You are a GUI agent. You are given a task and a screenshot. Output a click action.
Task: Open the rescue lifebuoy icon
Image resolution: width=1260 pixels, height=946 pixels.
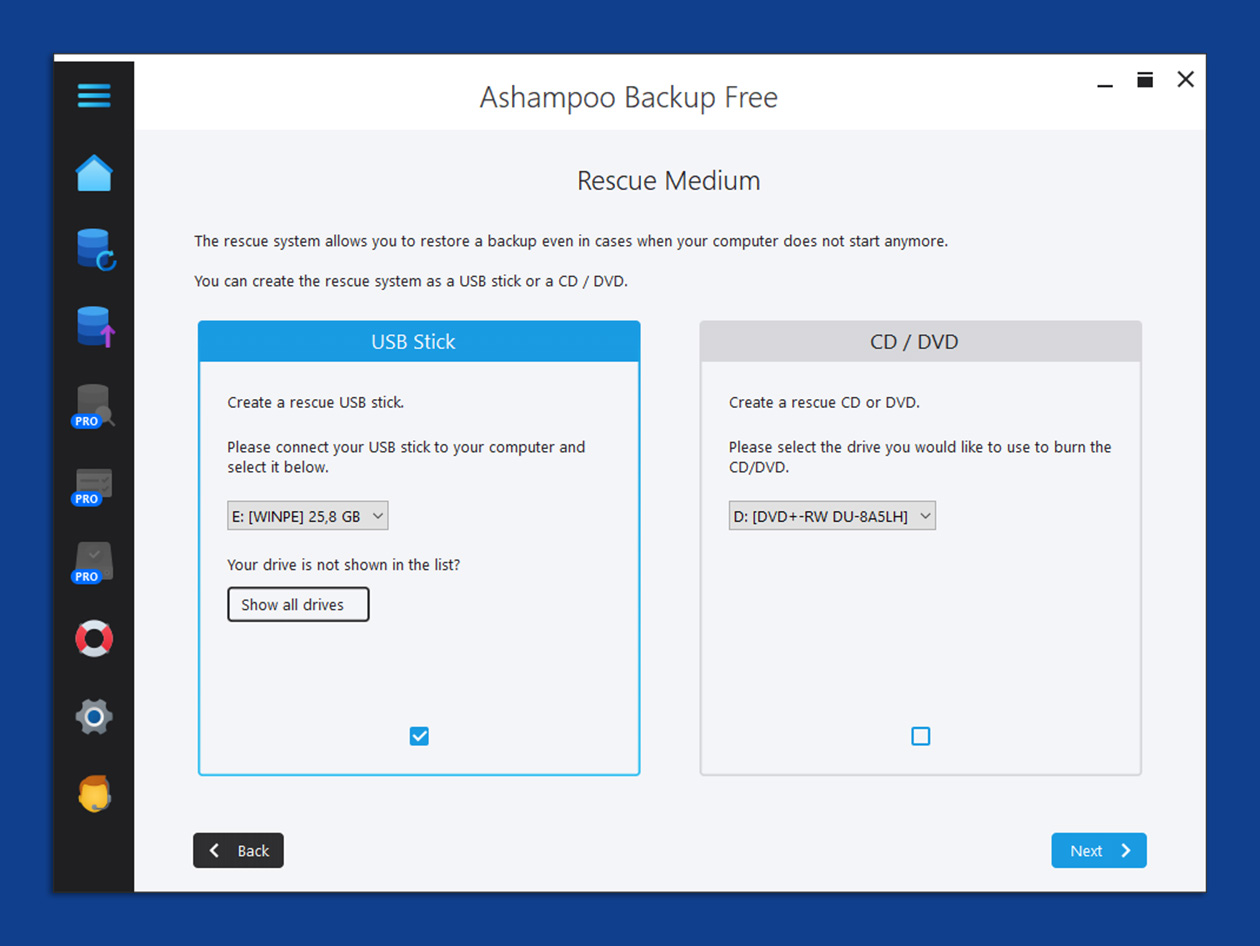coord(94,638)
